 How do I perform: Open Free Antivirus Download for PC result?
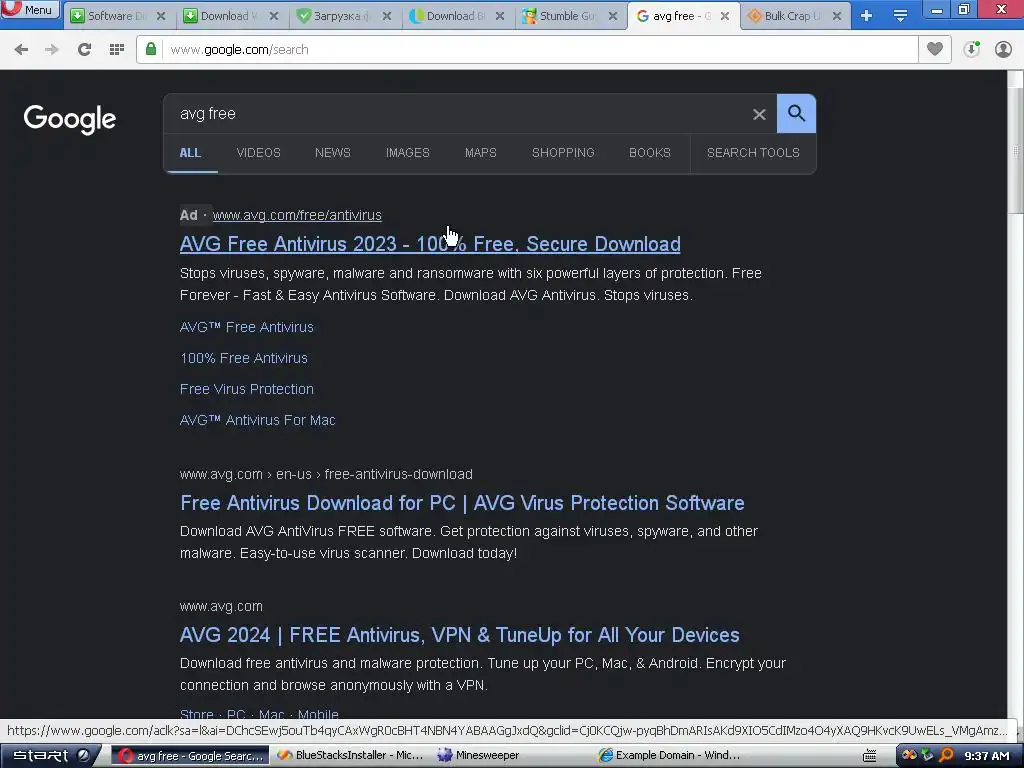(462, 503)
